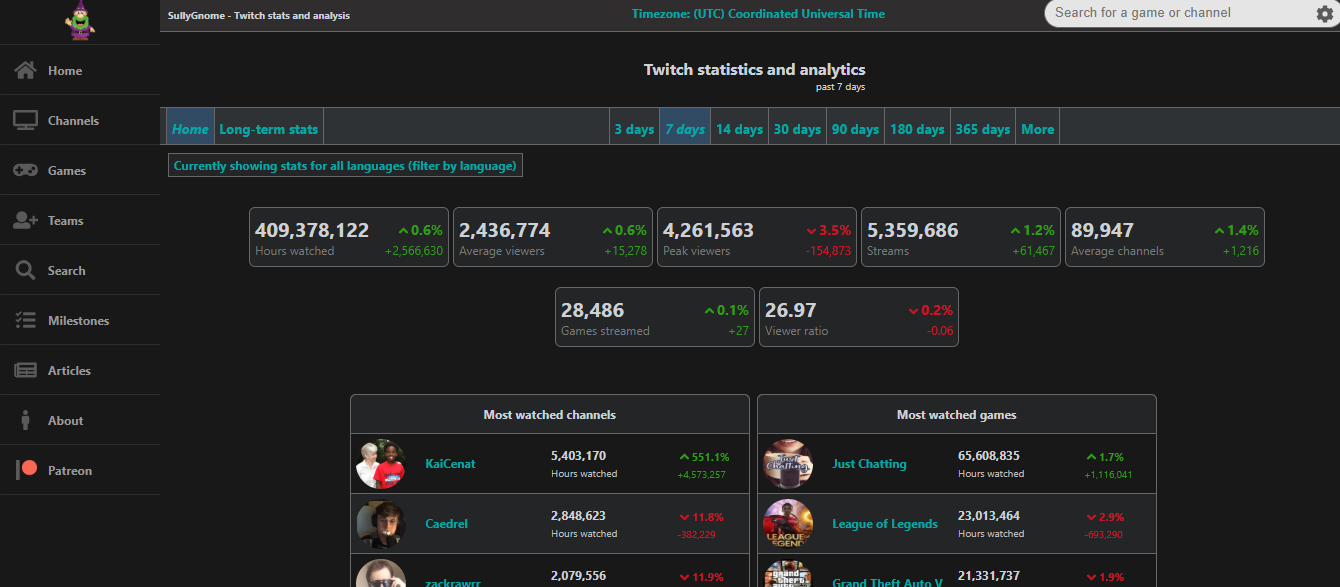Open Milestones via the checklist icon
Image resolution: width=1340 pixels, height=587 pixels.
pos(25,321)
